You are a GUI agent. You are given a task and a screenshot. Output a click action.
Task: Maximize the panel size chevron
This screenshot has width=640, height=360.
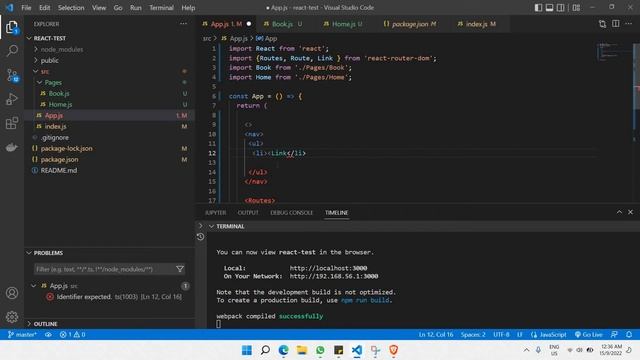(x=619, y=212)
